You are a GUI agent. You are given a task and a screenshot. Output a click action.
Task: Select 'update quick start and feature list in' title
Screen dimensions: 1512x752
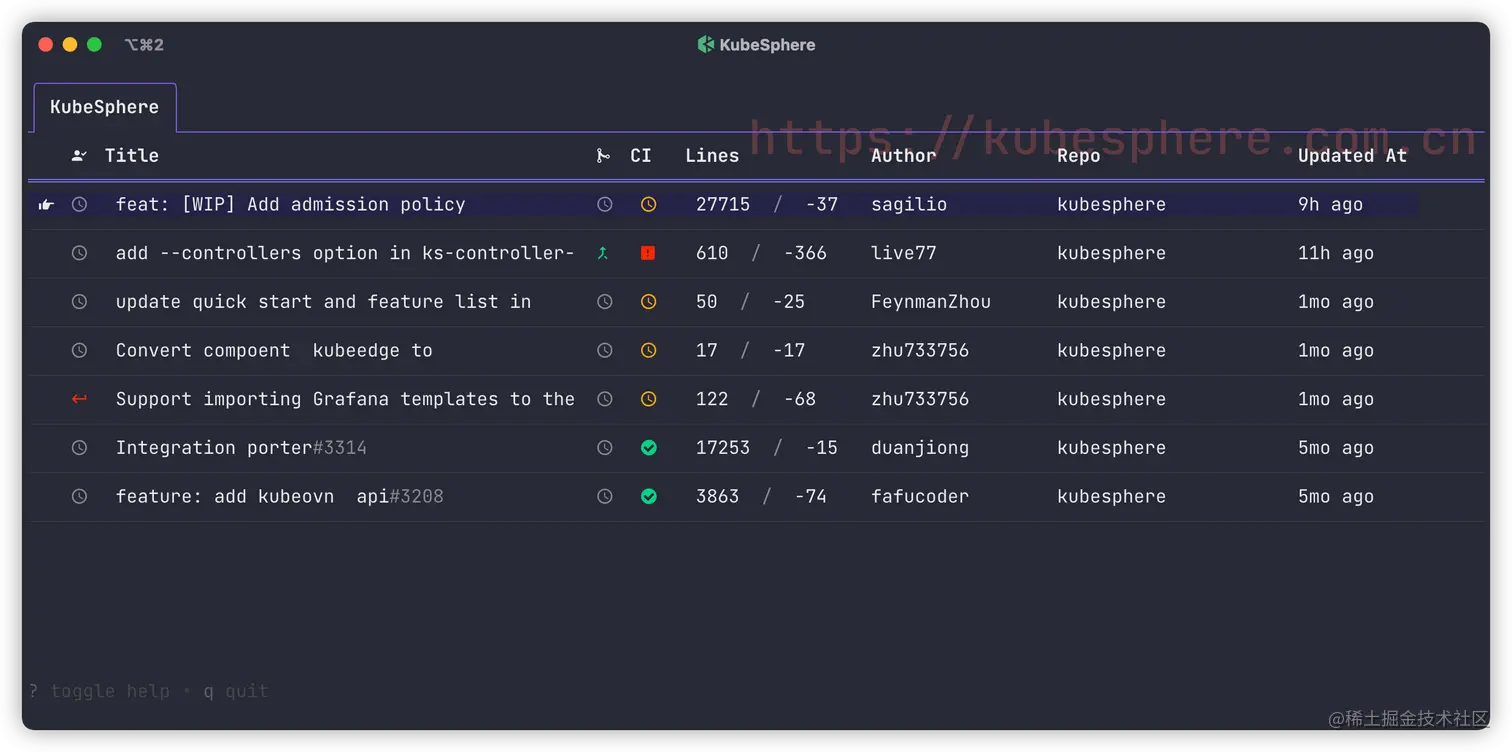[x=324, y=302]
